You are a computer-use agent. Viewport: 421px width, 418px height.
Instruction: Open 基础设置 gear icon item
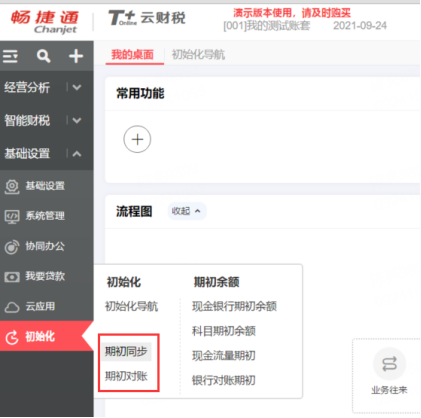click(x=12, y=186)
